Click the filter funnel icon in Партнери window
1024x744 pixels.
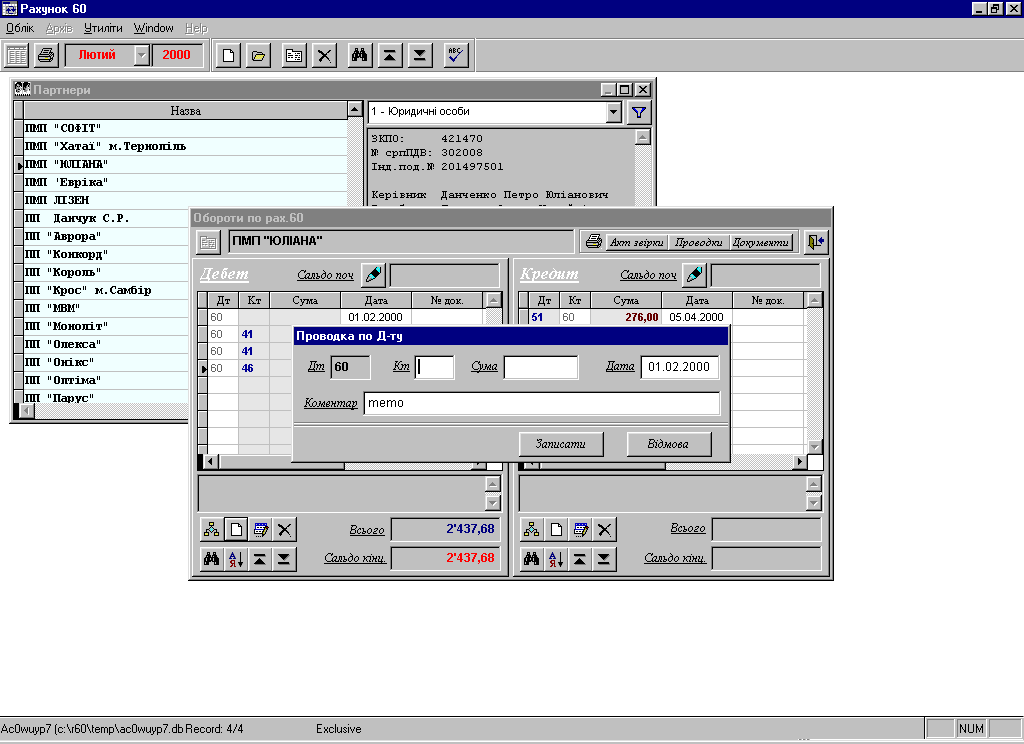(x=639, y=112)
